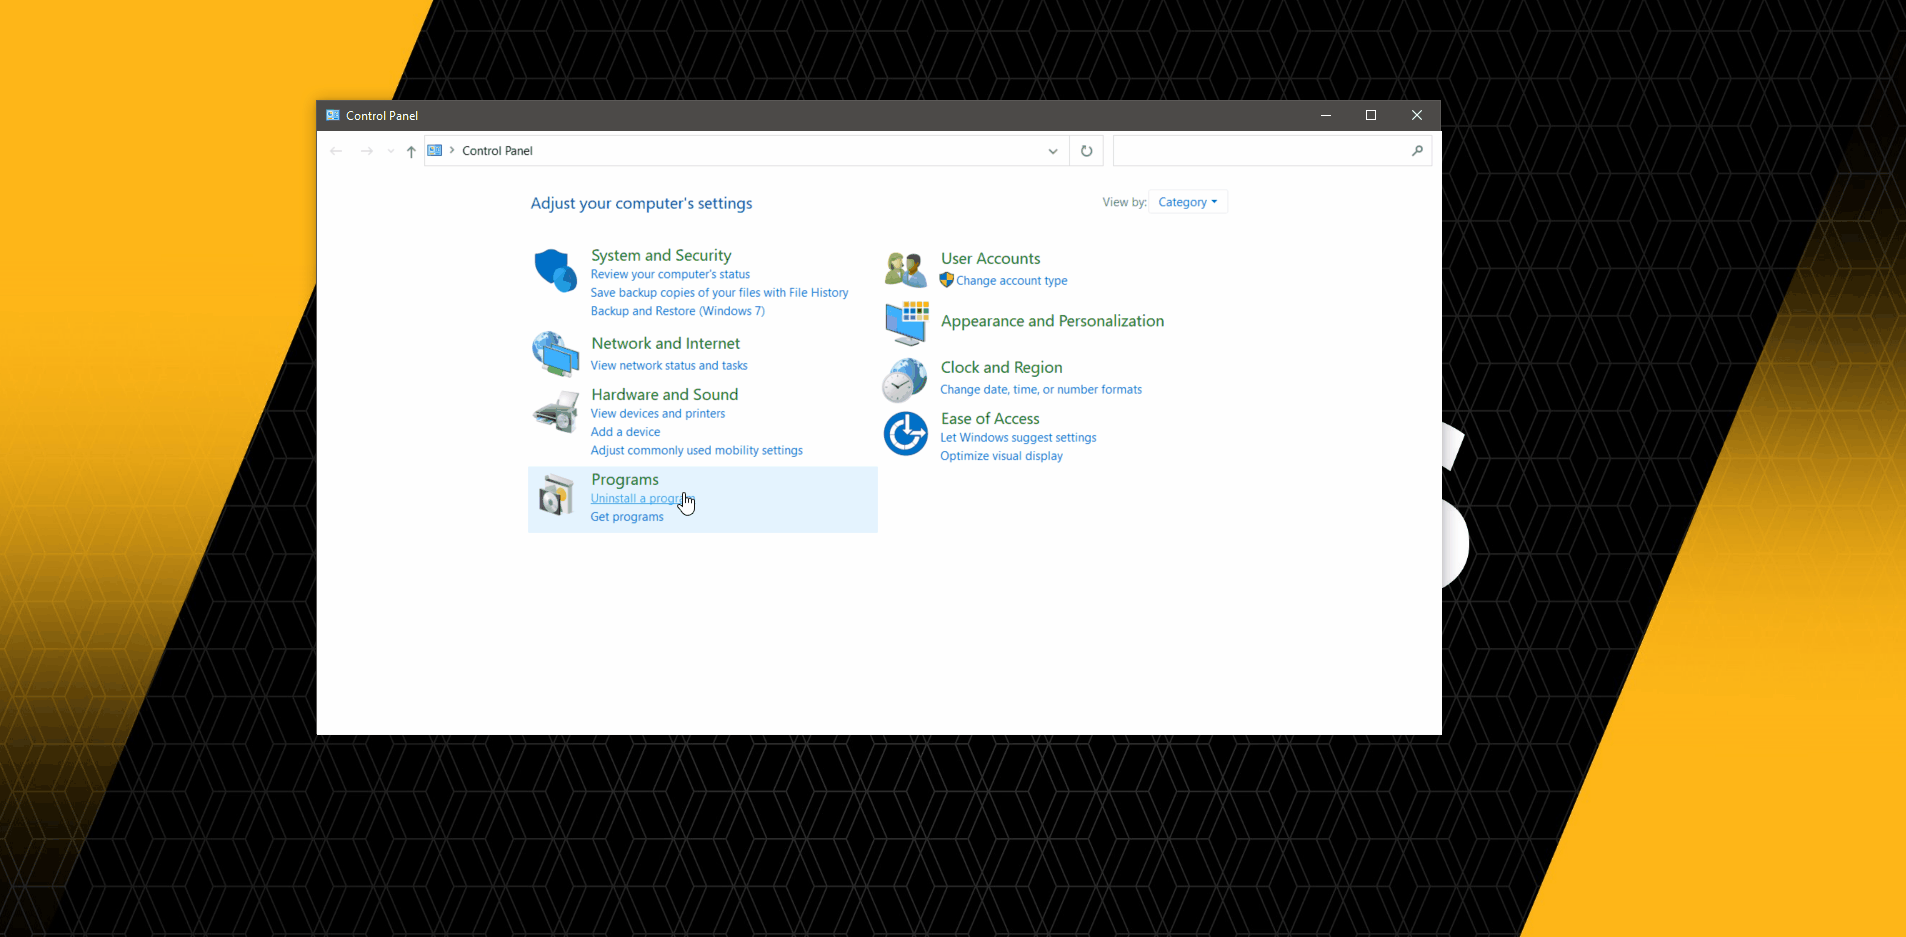
Task: Go up one level with Up arrow
Action: tap(411, 151)
